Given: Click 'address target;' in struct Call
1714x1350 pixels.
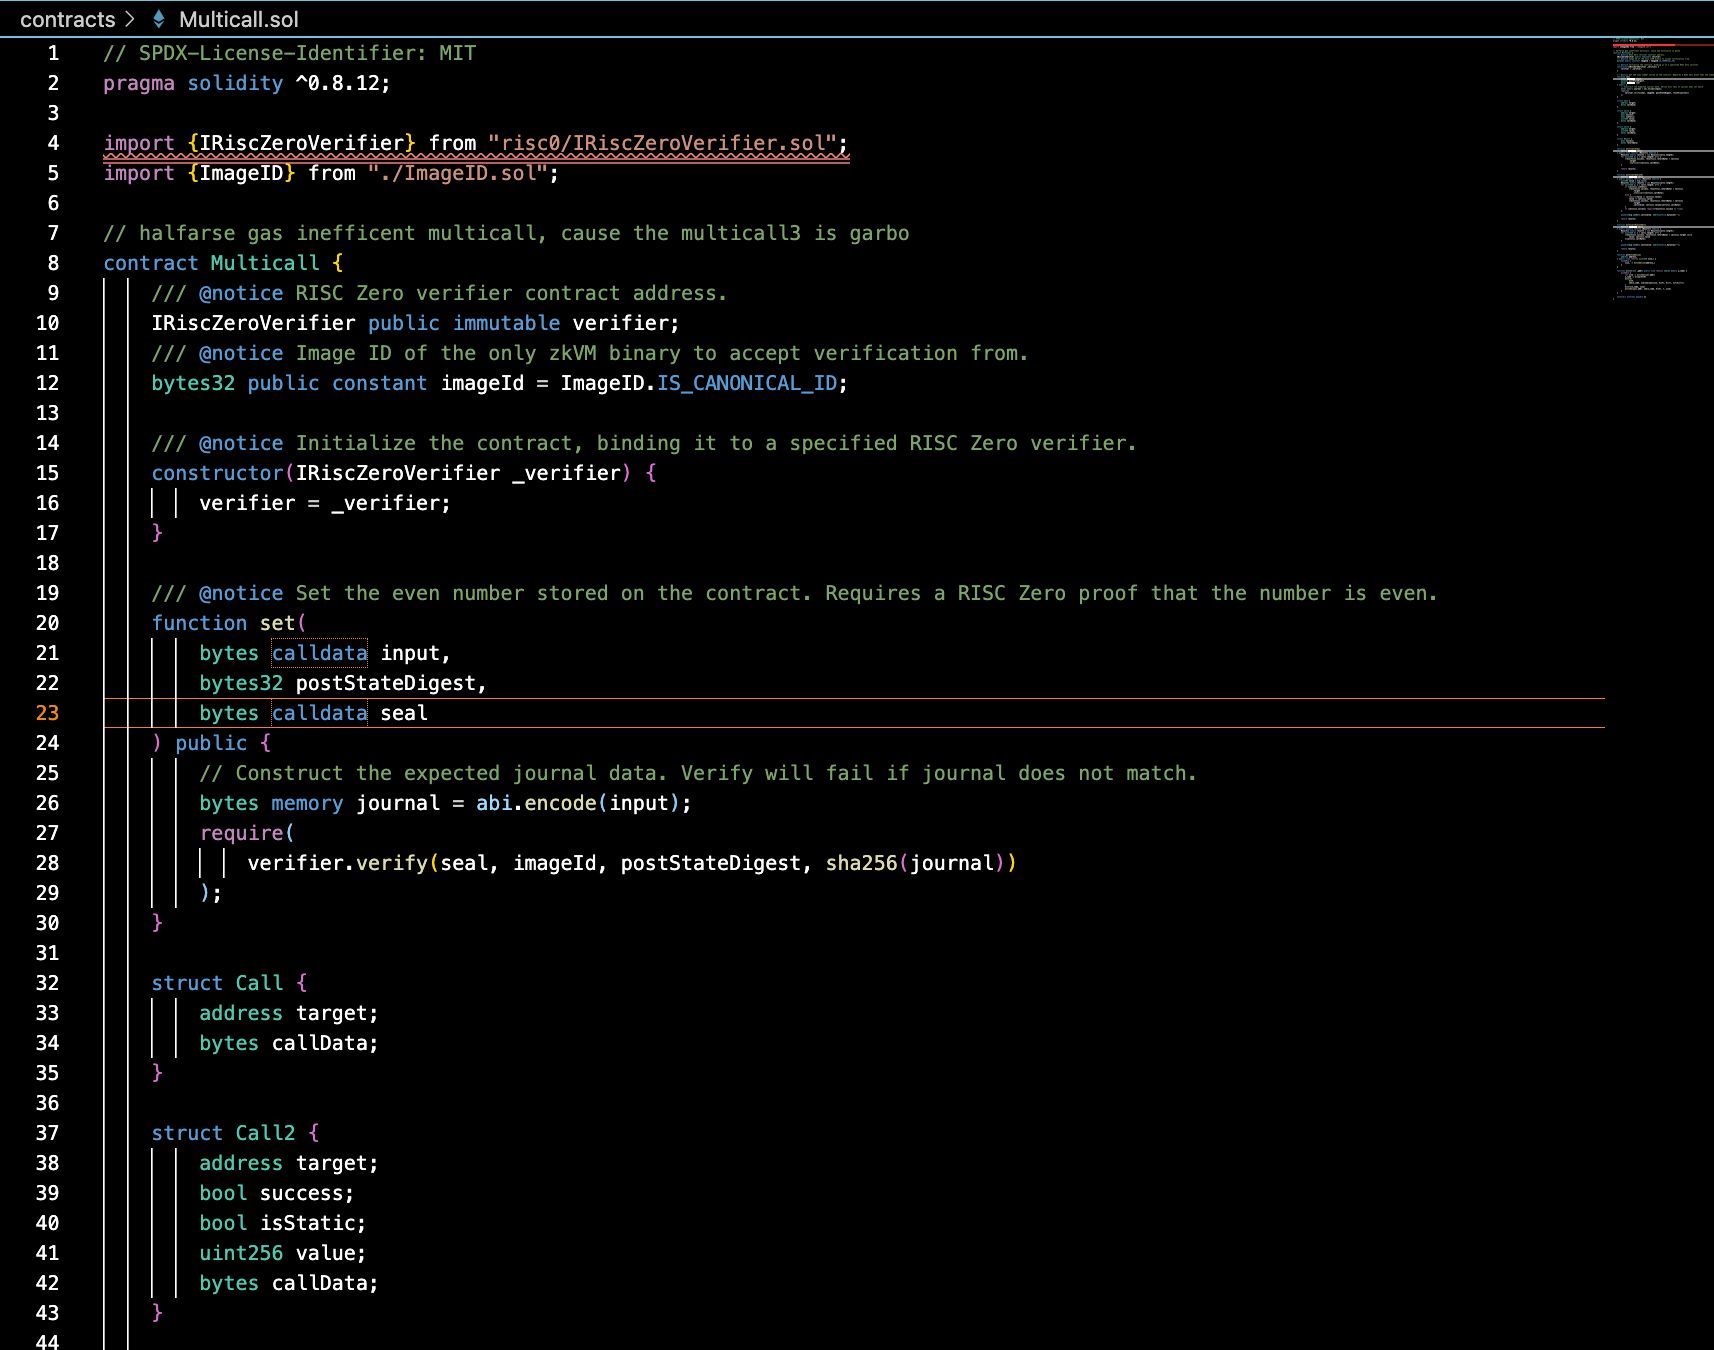Looking at the screenshot, I should point(289,1013).
